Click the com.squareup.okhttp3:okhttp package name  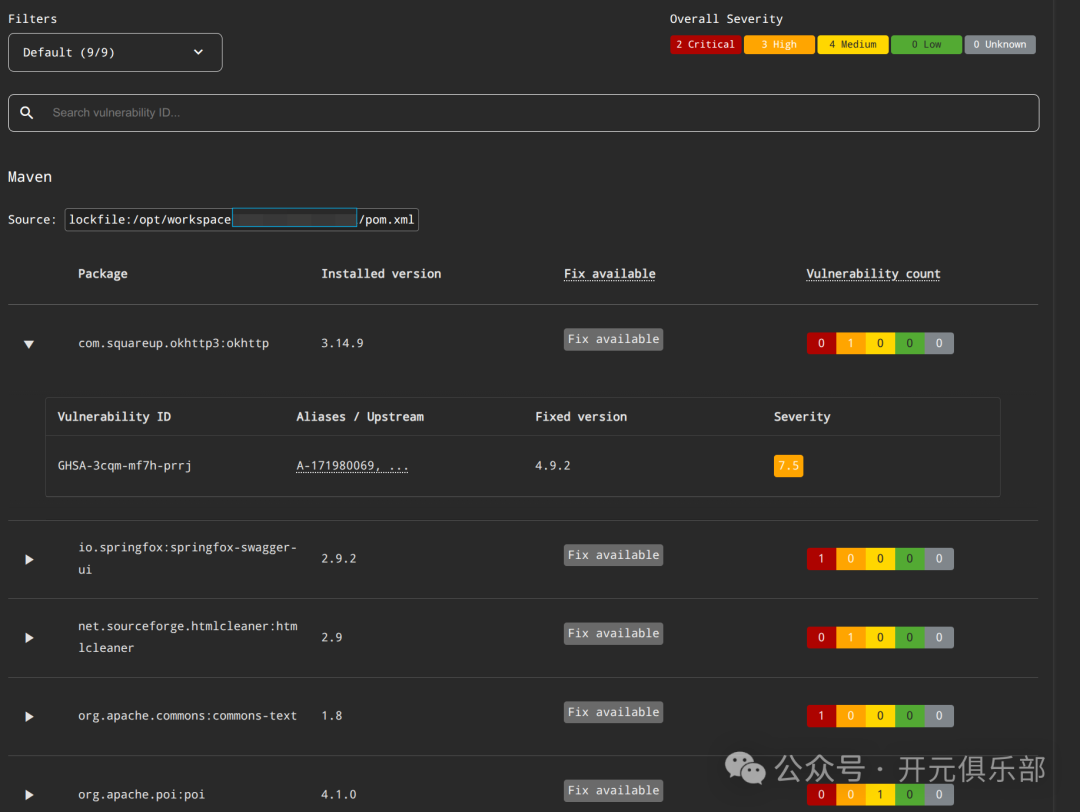tap(174, 344)
